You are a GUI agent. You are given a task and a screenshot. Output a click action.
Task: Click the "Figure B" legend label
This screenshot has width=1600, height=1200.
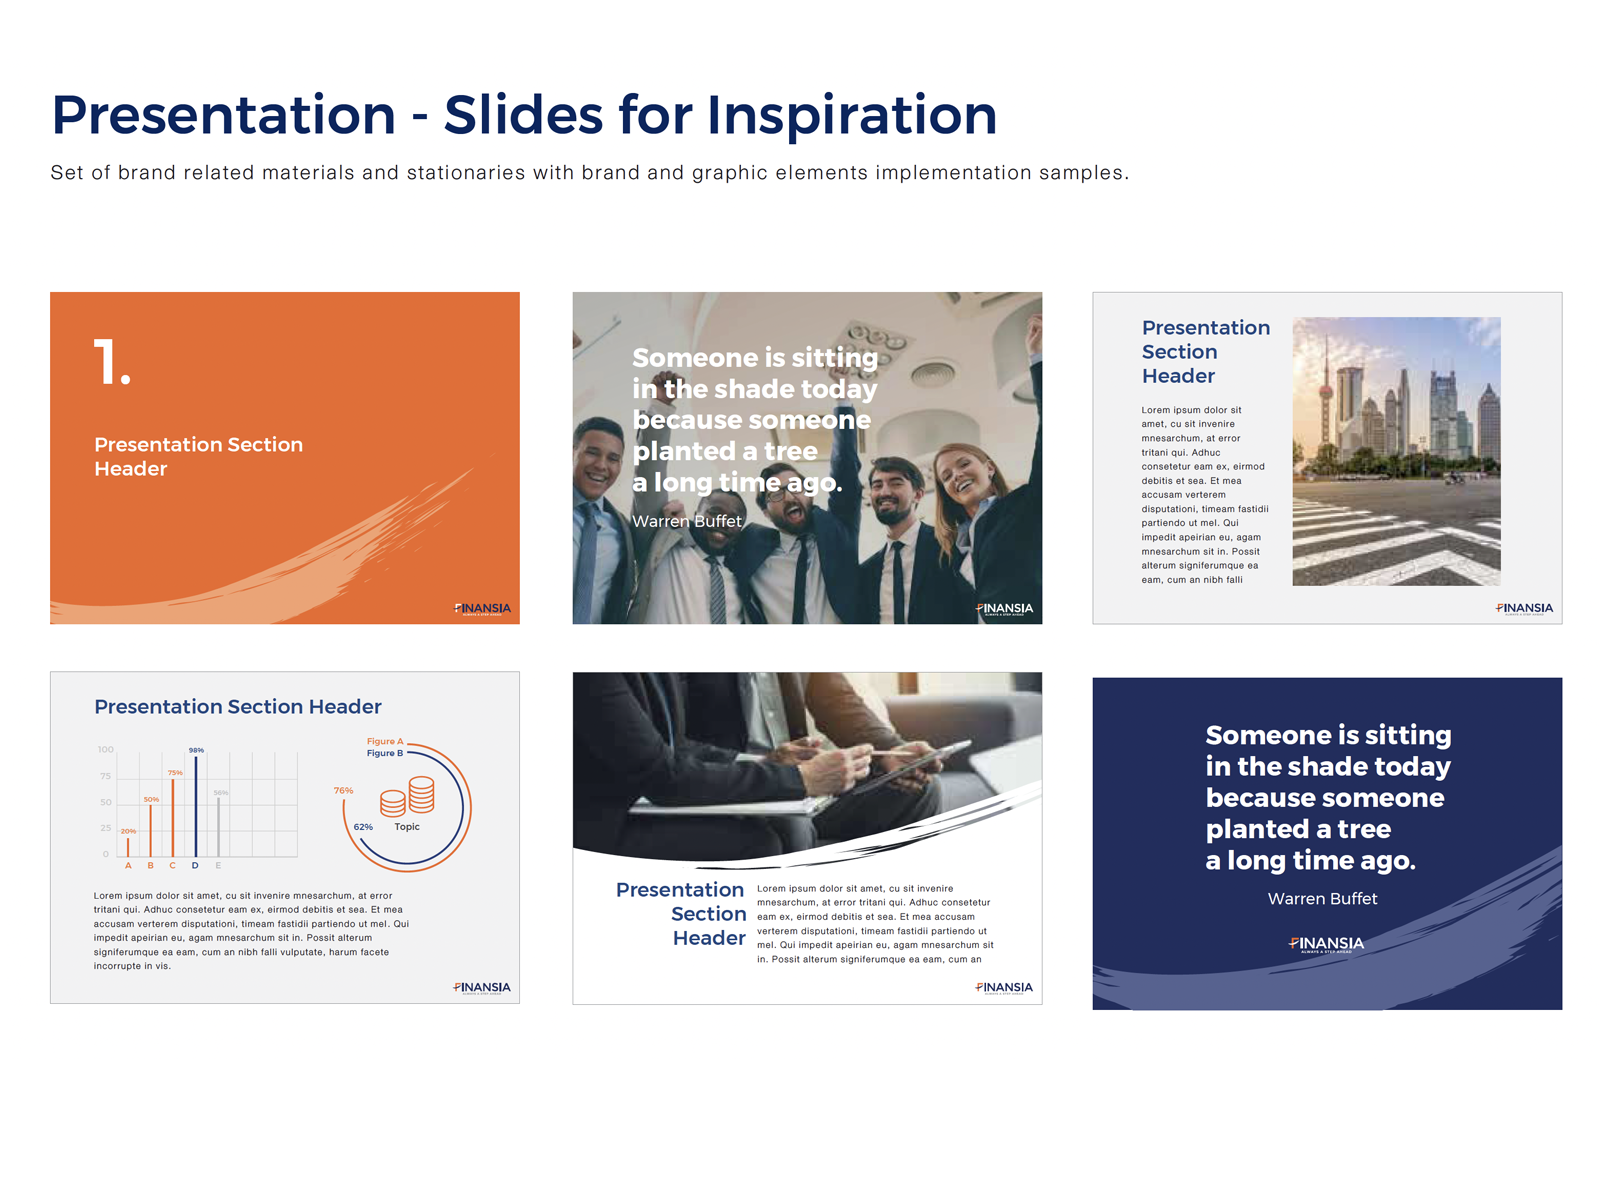click(385, 753)
